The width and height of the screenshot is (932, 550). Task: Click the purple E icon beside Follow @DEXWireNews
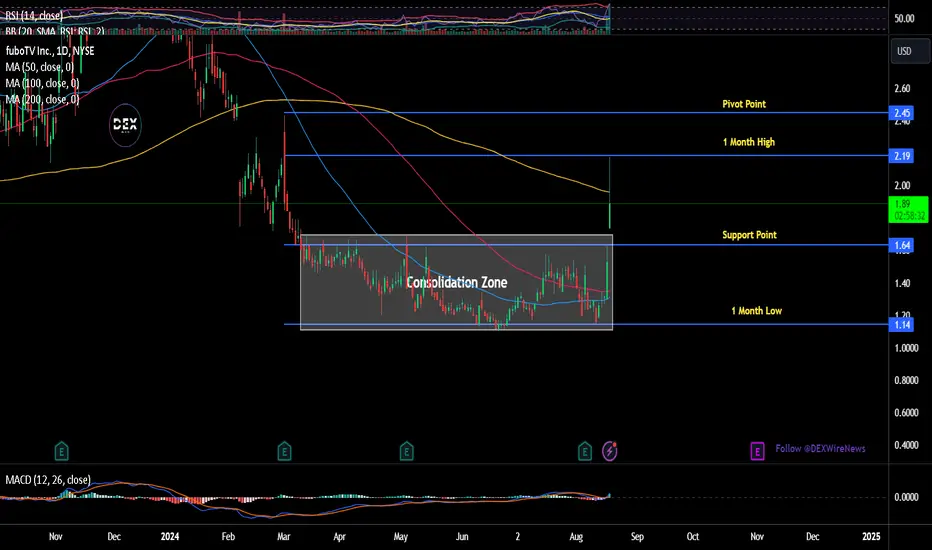point(757,451)
